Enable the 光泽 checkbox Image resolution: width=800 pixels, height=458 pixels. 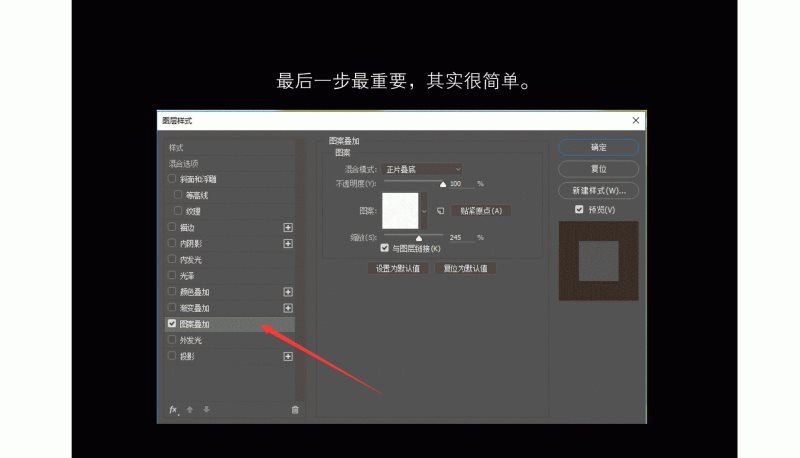coord(172,275)
